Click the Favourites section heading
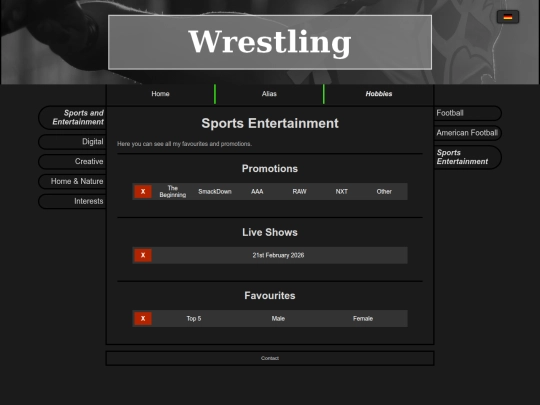The height and width of the screenshot is (405, 540). [270, 295]
